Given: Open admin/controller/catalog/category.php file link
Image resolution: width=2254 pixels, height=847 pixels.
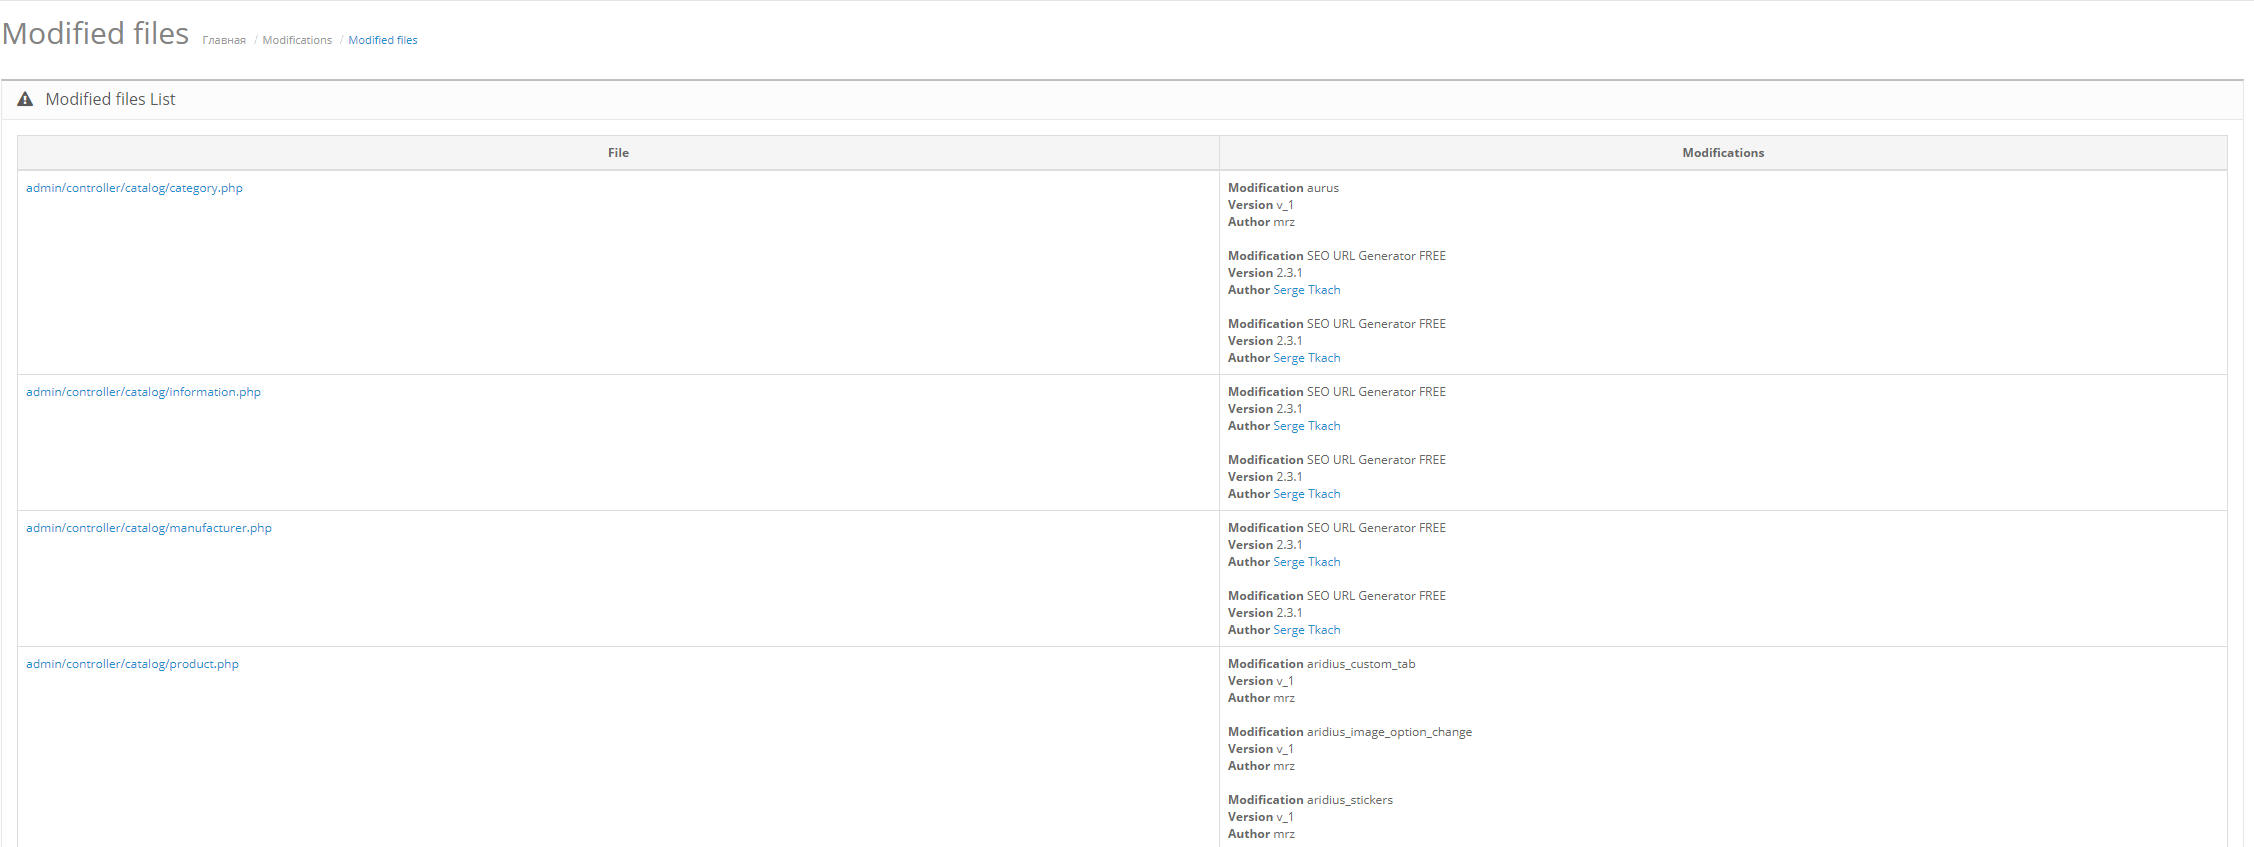Looking at the screenshot, I should (134, 188).
